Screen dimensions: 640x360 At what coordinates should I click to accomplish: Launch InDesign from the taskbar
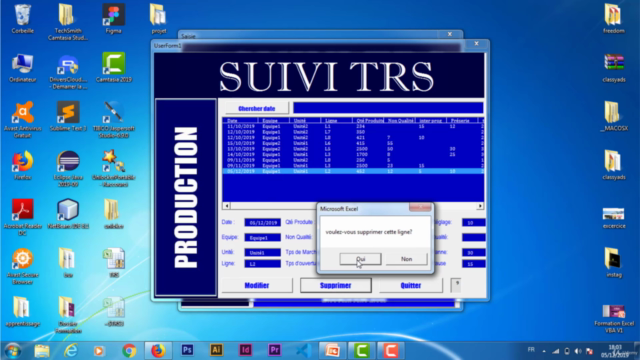(246, 350)
